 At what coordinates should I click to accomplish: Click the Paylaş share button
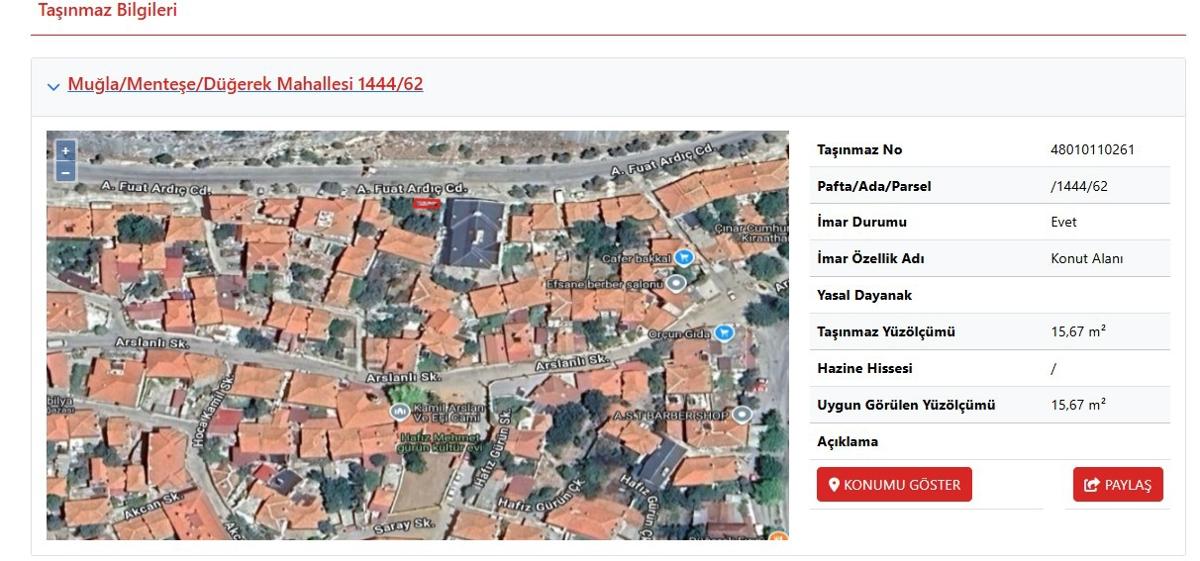tap(1117, 485)
